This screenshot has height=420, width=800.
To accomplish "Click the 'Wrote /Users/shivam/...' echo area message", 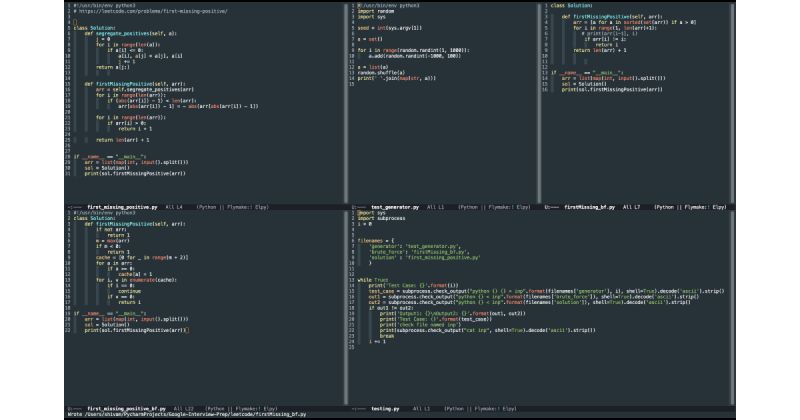I will 187,414.
